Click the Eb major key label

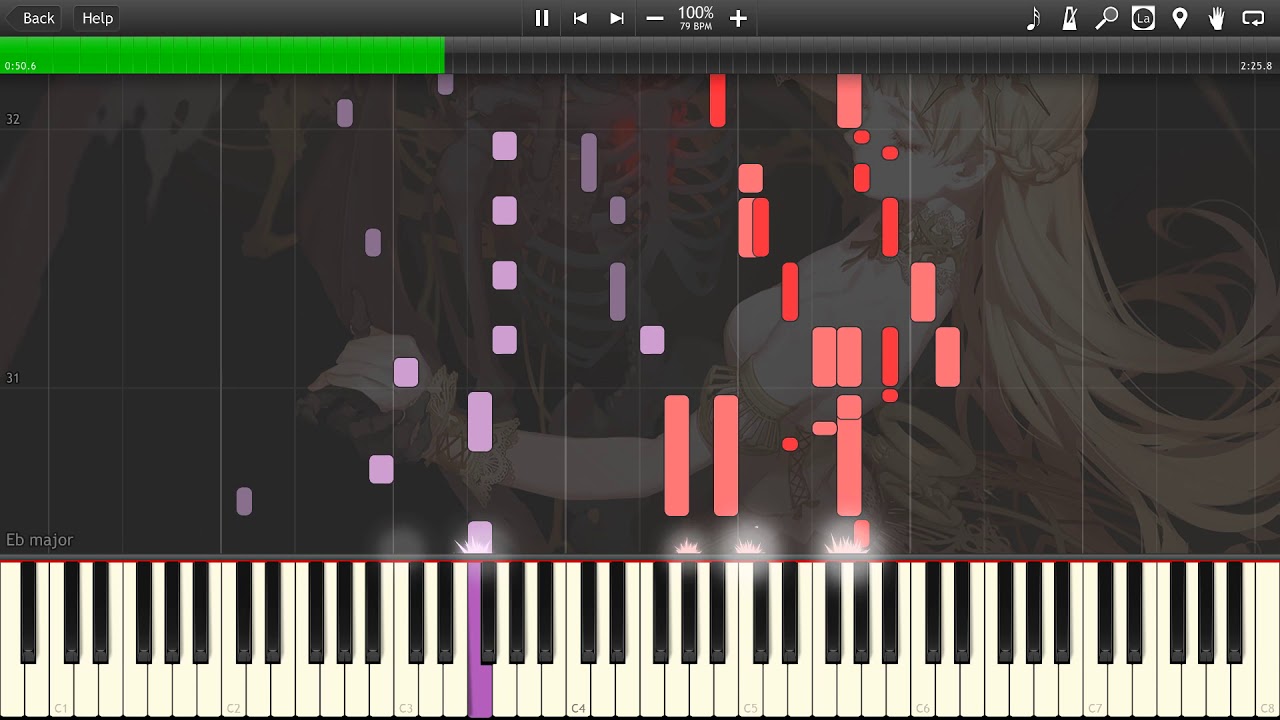coord(40,540)
